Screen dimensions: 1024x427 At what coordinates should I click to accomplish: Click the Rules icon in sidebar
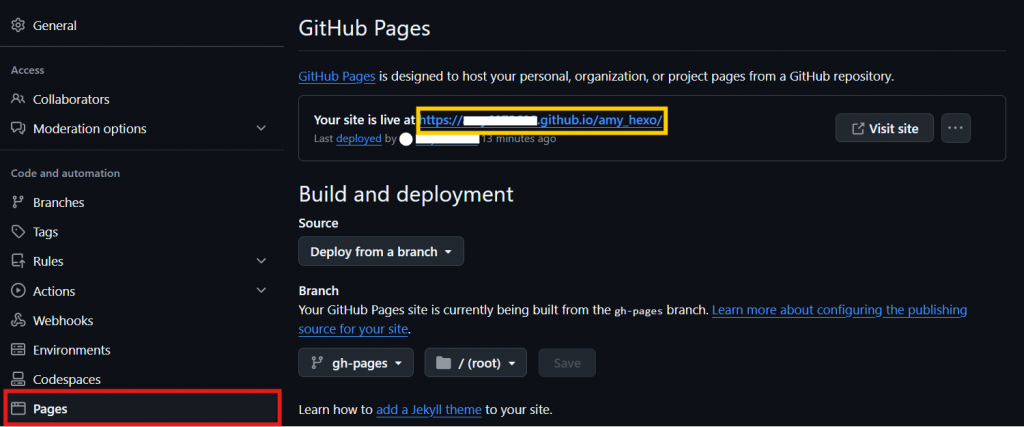(x=18, y=261)
